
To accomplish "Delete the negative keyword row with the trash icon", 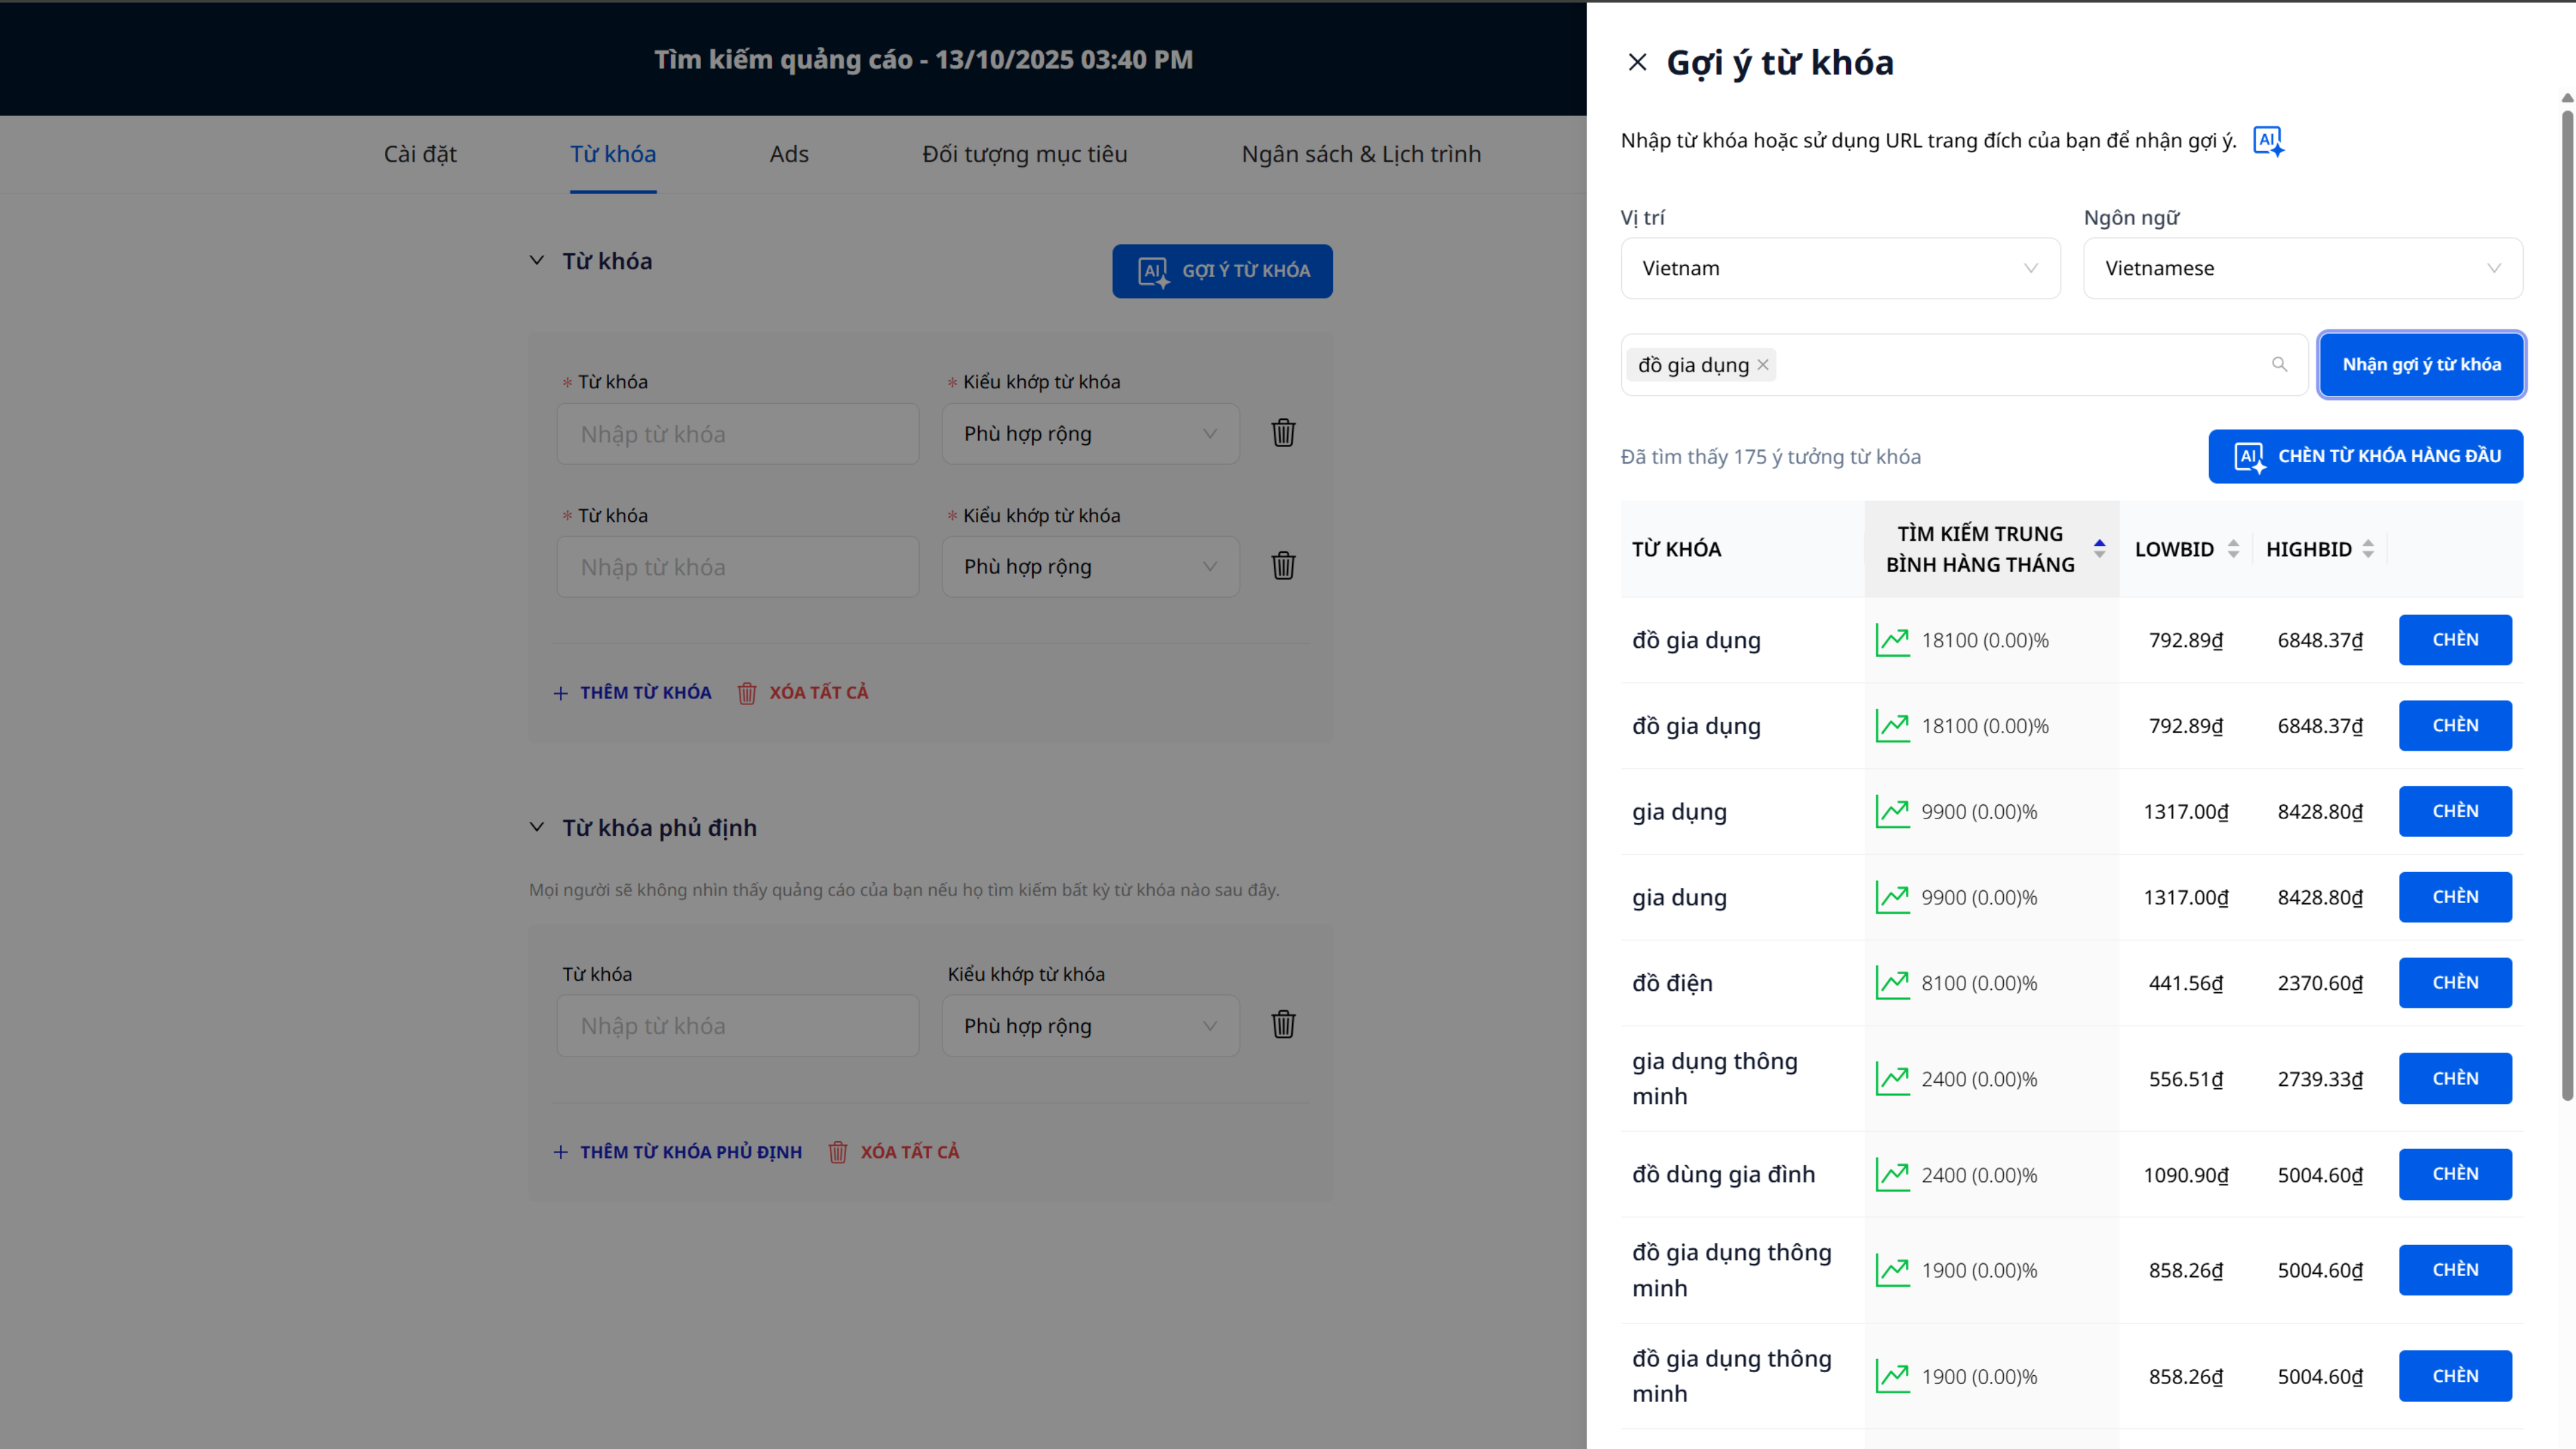I will click(1283, 1025).
